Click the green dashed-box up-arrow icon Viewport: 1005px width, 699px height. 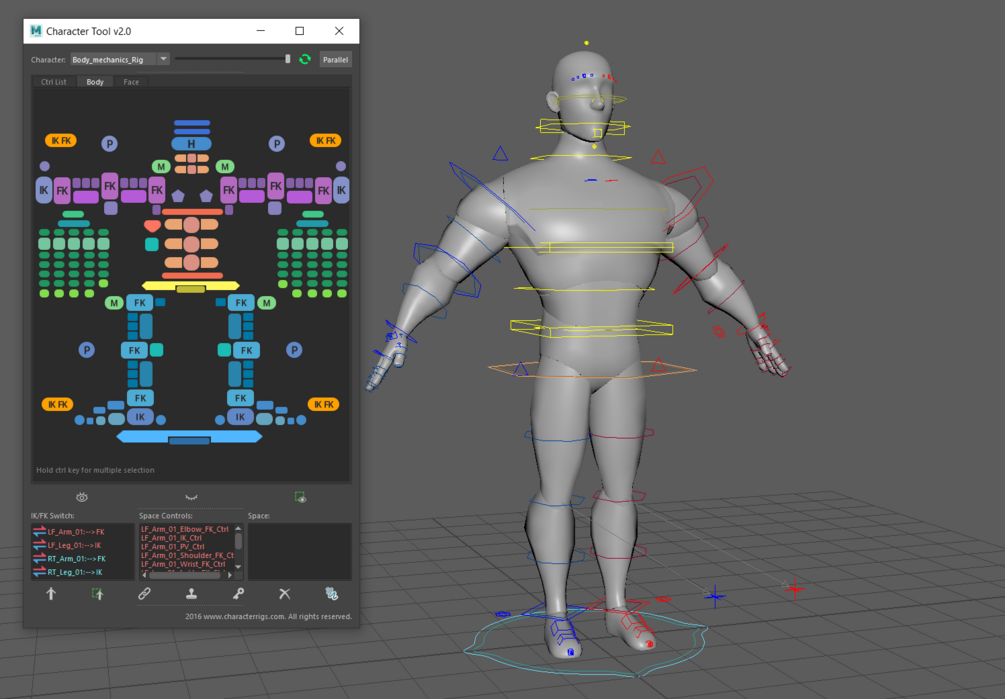97,594
